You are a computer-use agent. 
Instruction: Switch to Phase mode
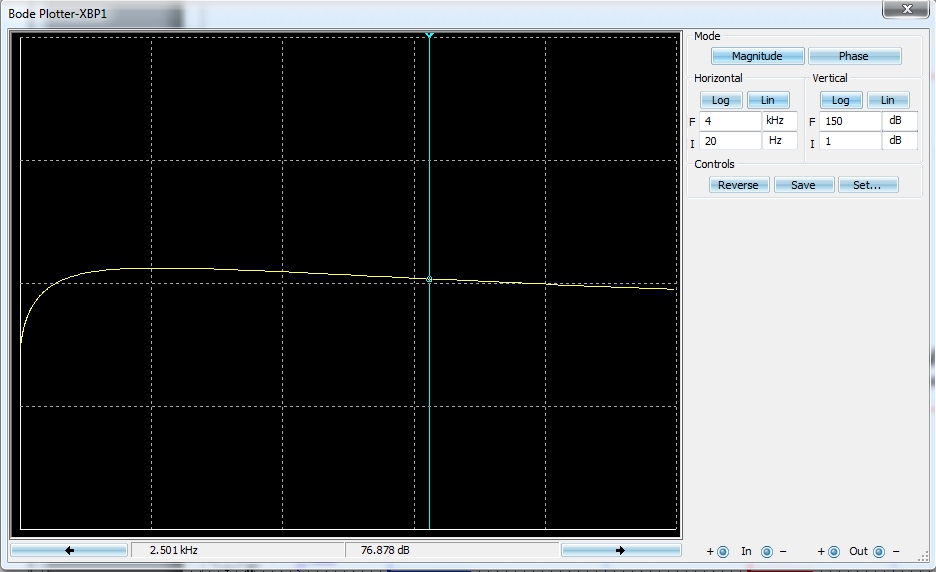point(854,56)
